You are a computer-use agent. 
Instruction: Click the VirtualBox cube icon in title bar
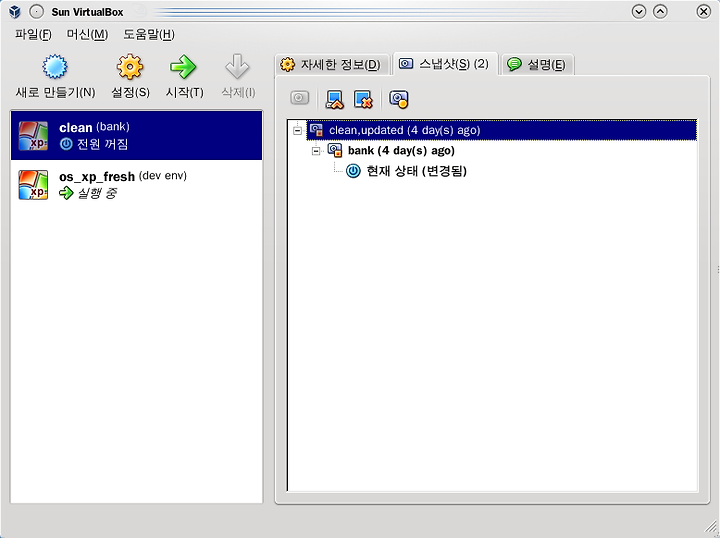(x=15, y=11)
